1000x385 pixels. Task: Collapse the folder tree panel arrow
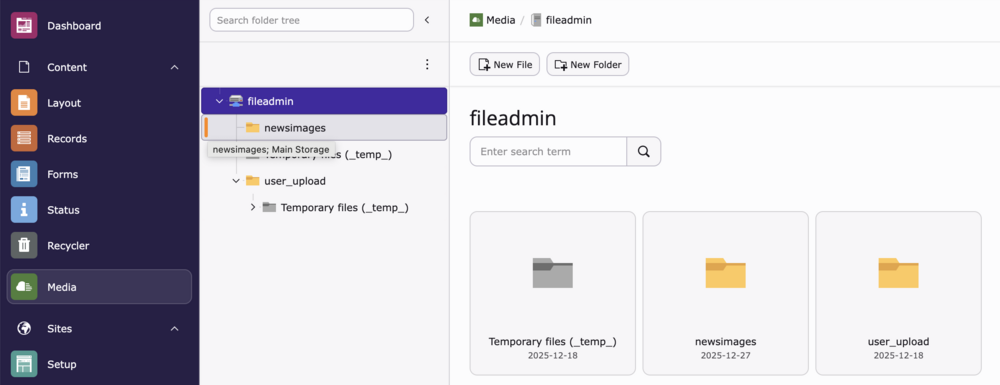click(x=427, y=20)
